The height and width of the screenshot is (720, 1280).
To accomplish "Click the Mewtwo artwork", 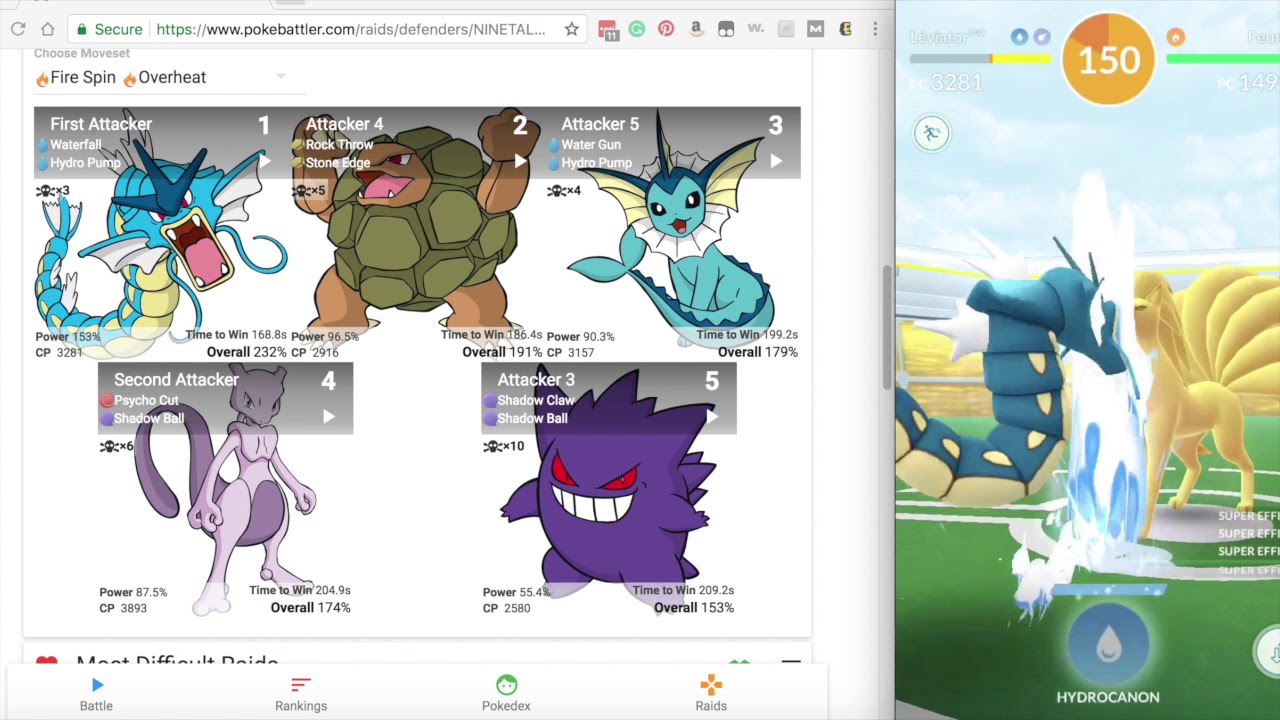I will 225,490.
